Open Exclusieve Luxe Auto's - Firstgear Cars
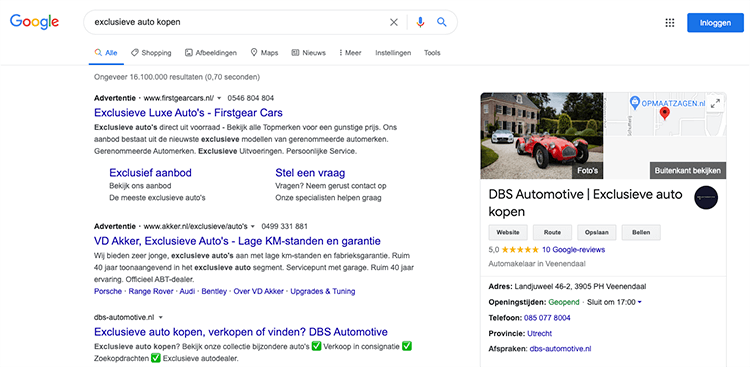 coord(188,113)
